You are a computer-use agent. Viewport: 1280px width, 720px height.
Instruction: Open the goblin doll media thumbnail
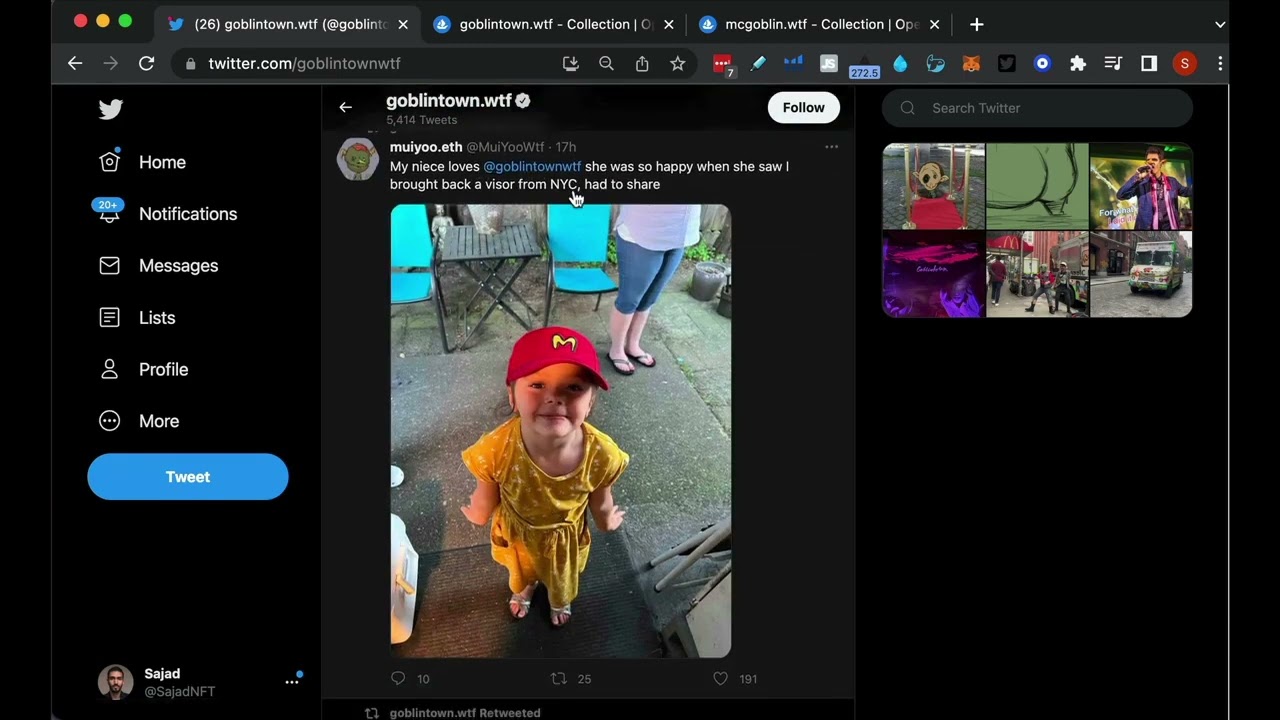(934, 186)
